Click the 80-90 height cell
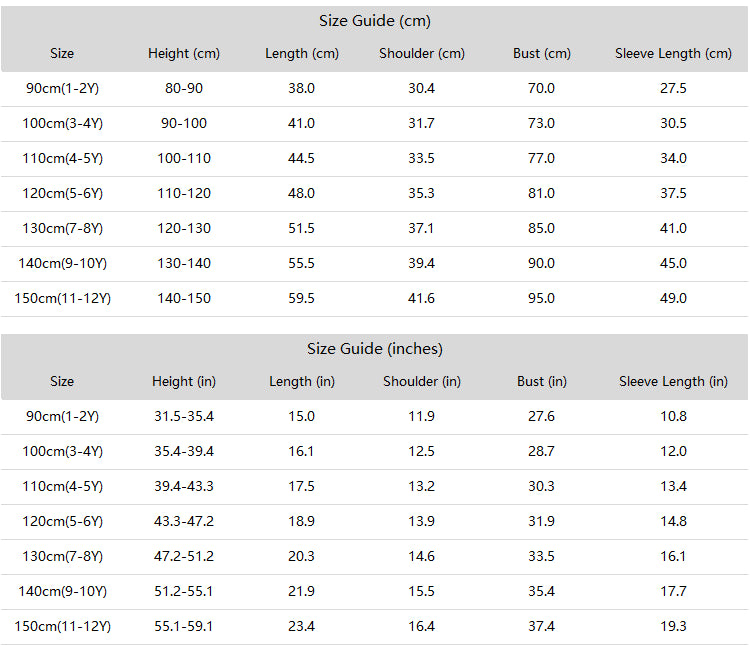Image resolution: width=750 pixels, height=648 pixels. click(184, 88)
